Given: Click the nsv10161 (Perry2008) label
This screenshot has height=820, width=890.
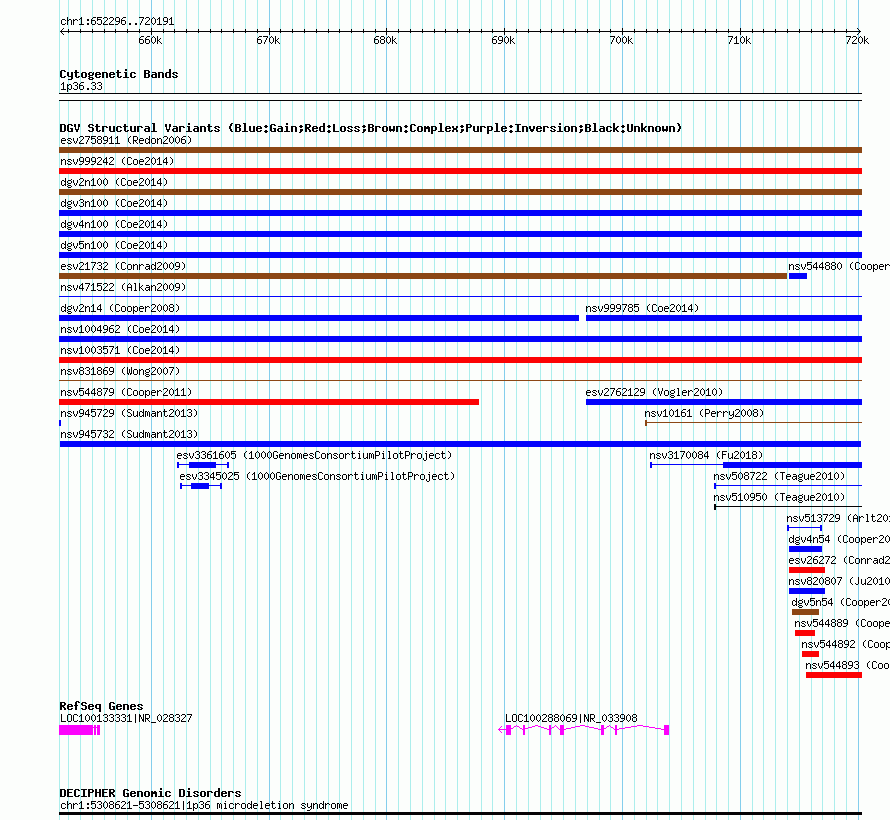Looking at the screenshot, I should (x=704, y=413).
